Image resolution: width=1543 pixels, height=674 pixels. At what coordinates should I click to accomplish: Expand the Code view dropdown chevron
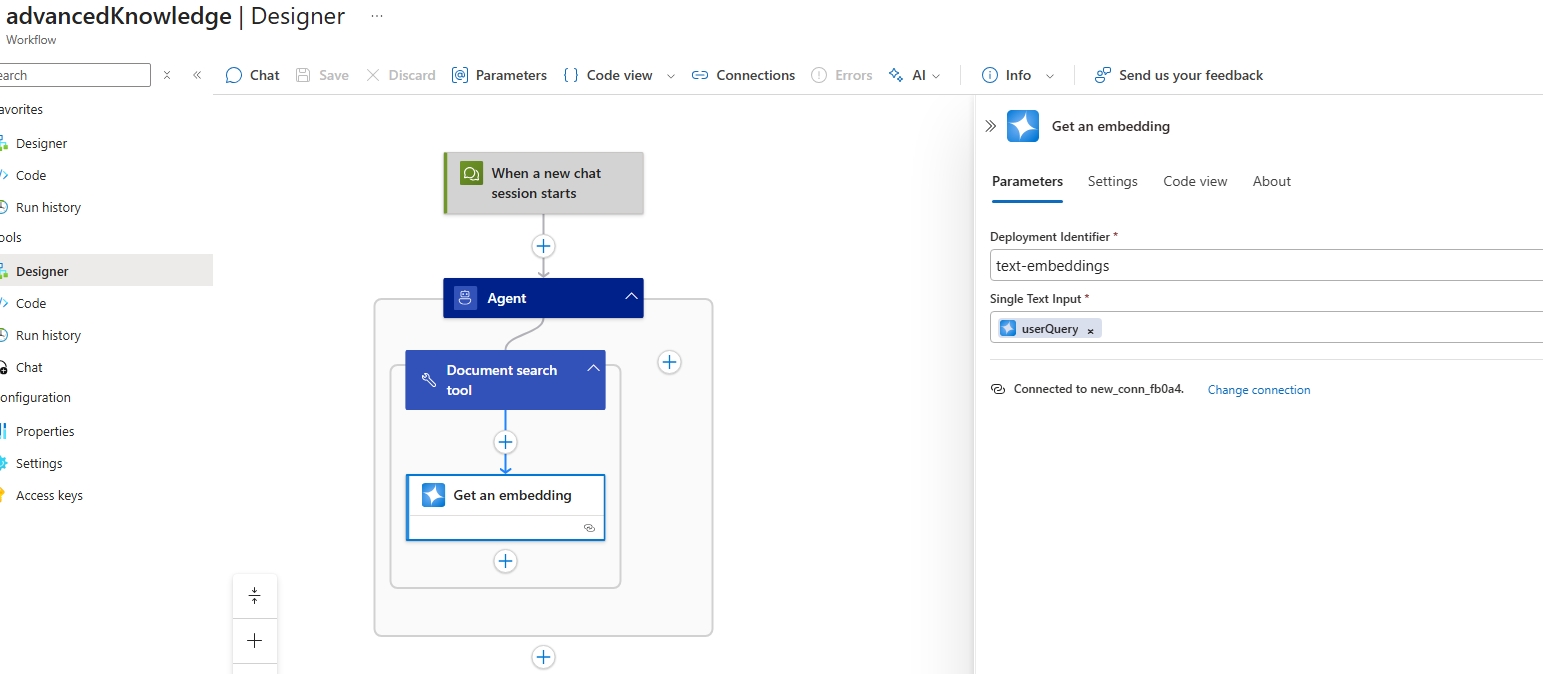click(x=670, y=76)
